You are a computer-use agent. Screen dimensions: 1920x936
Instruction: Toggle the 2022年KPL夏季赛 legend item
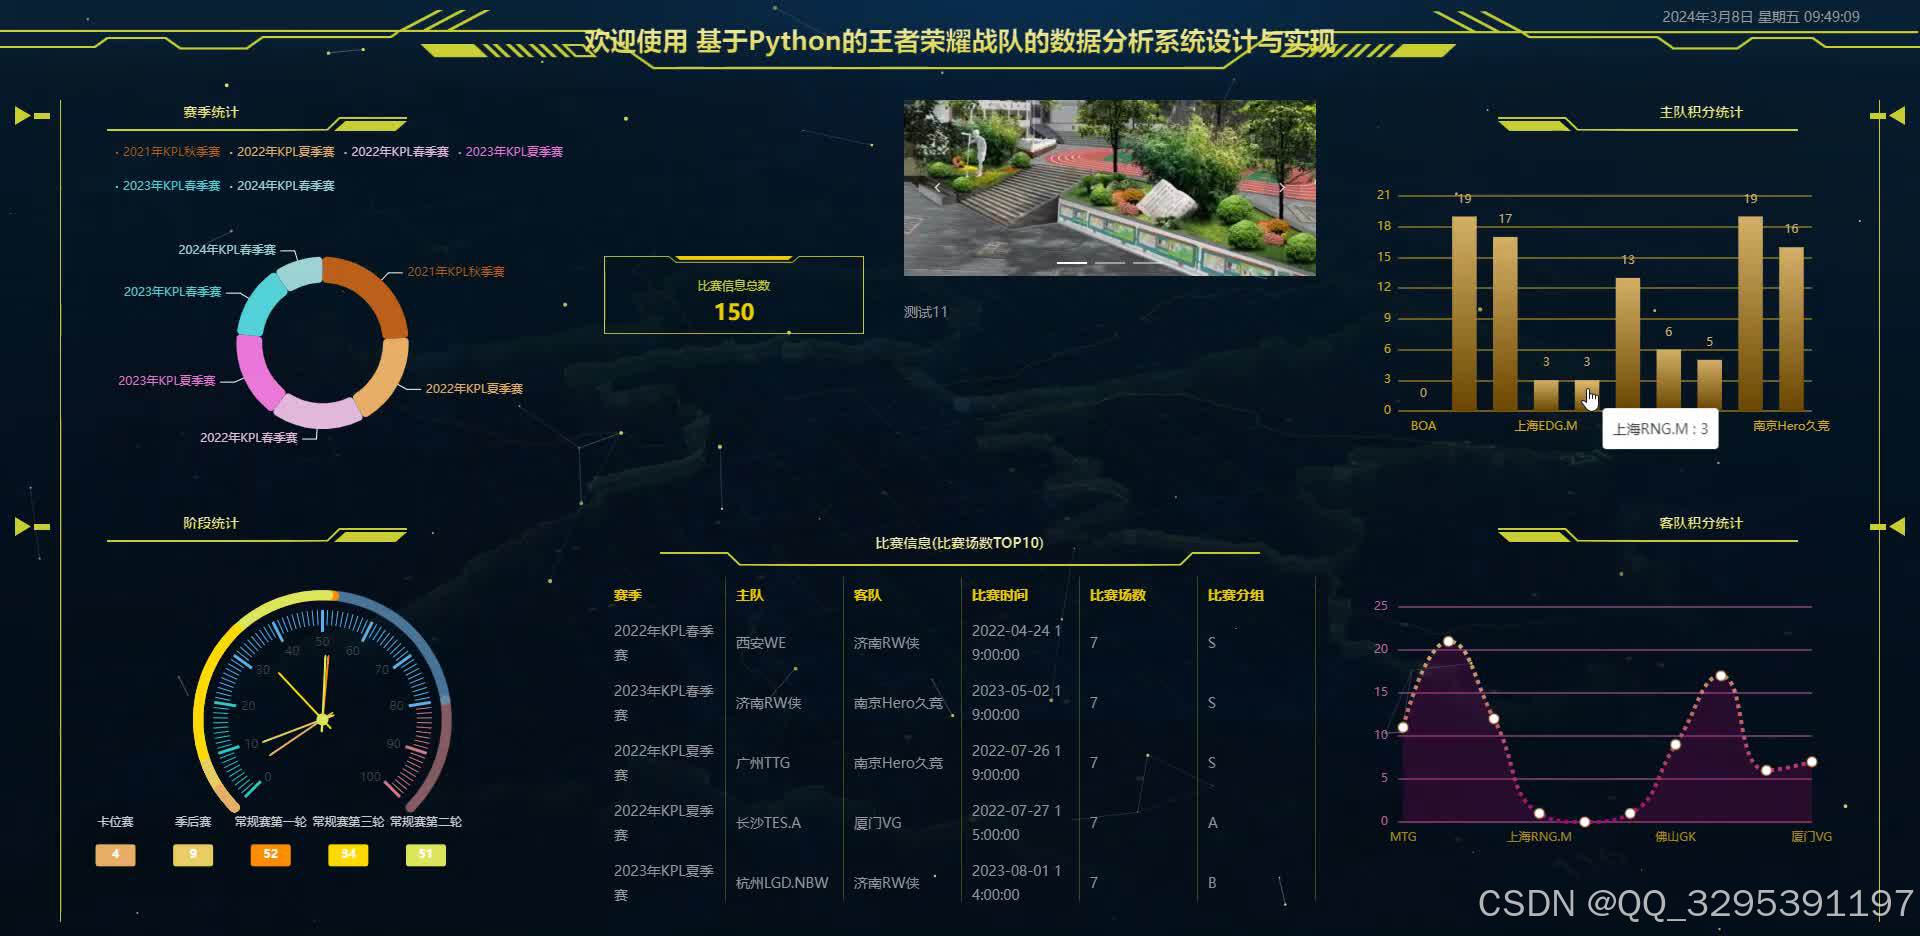282,152
